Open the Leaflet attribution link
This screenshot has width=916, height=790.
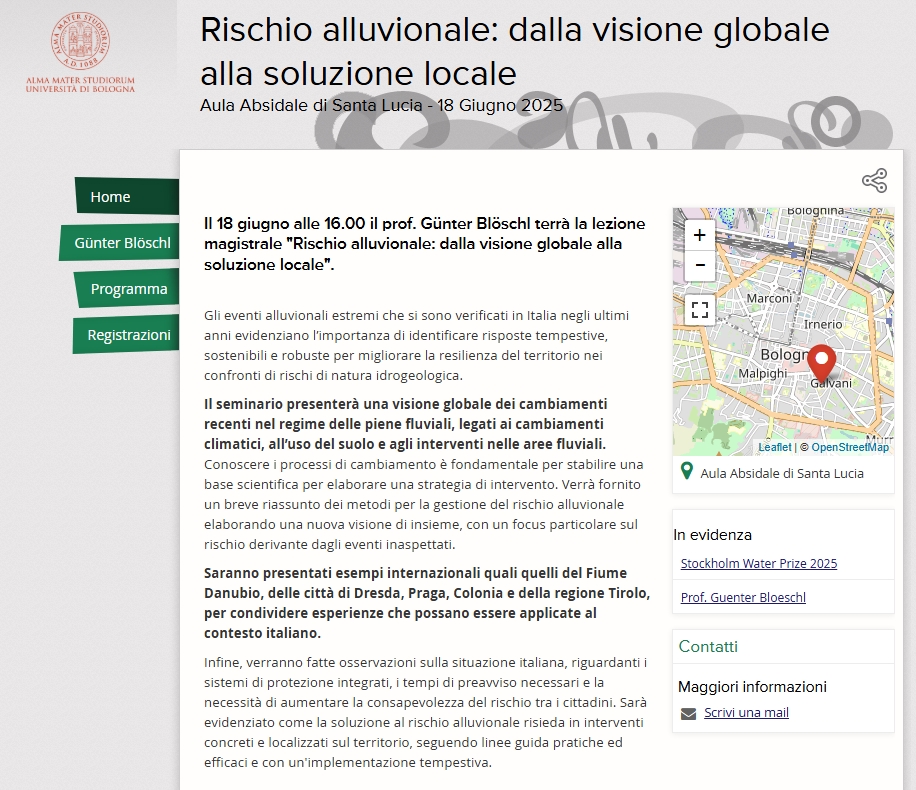tap(775, 447)
